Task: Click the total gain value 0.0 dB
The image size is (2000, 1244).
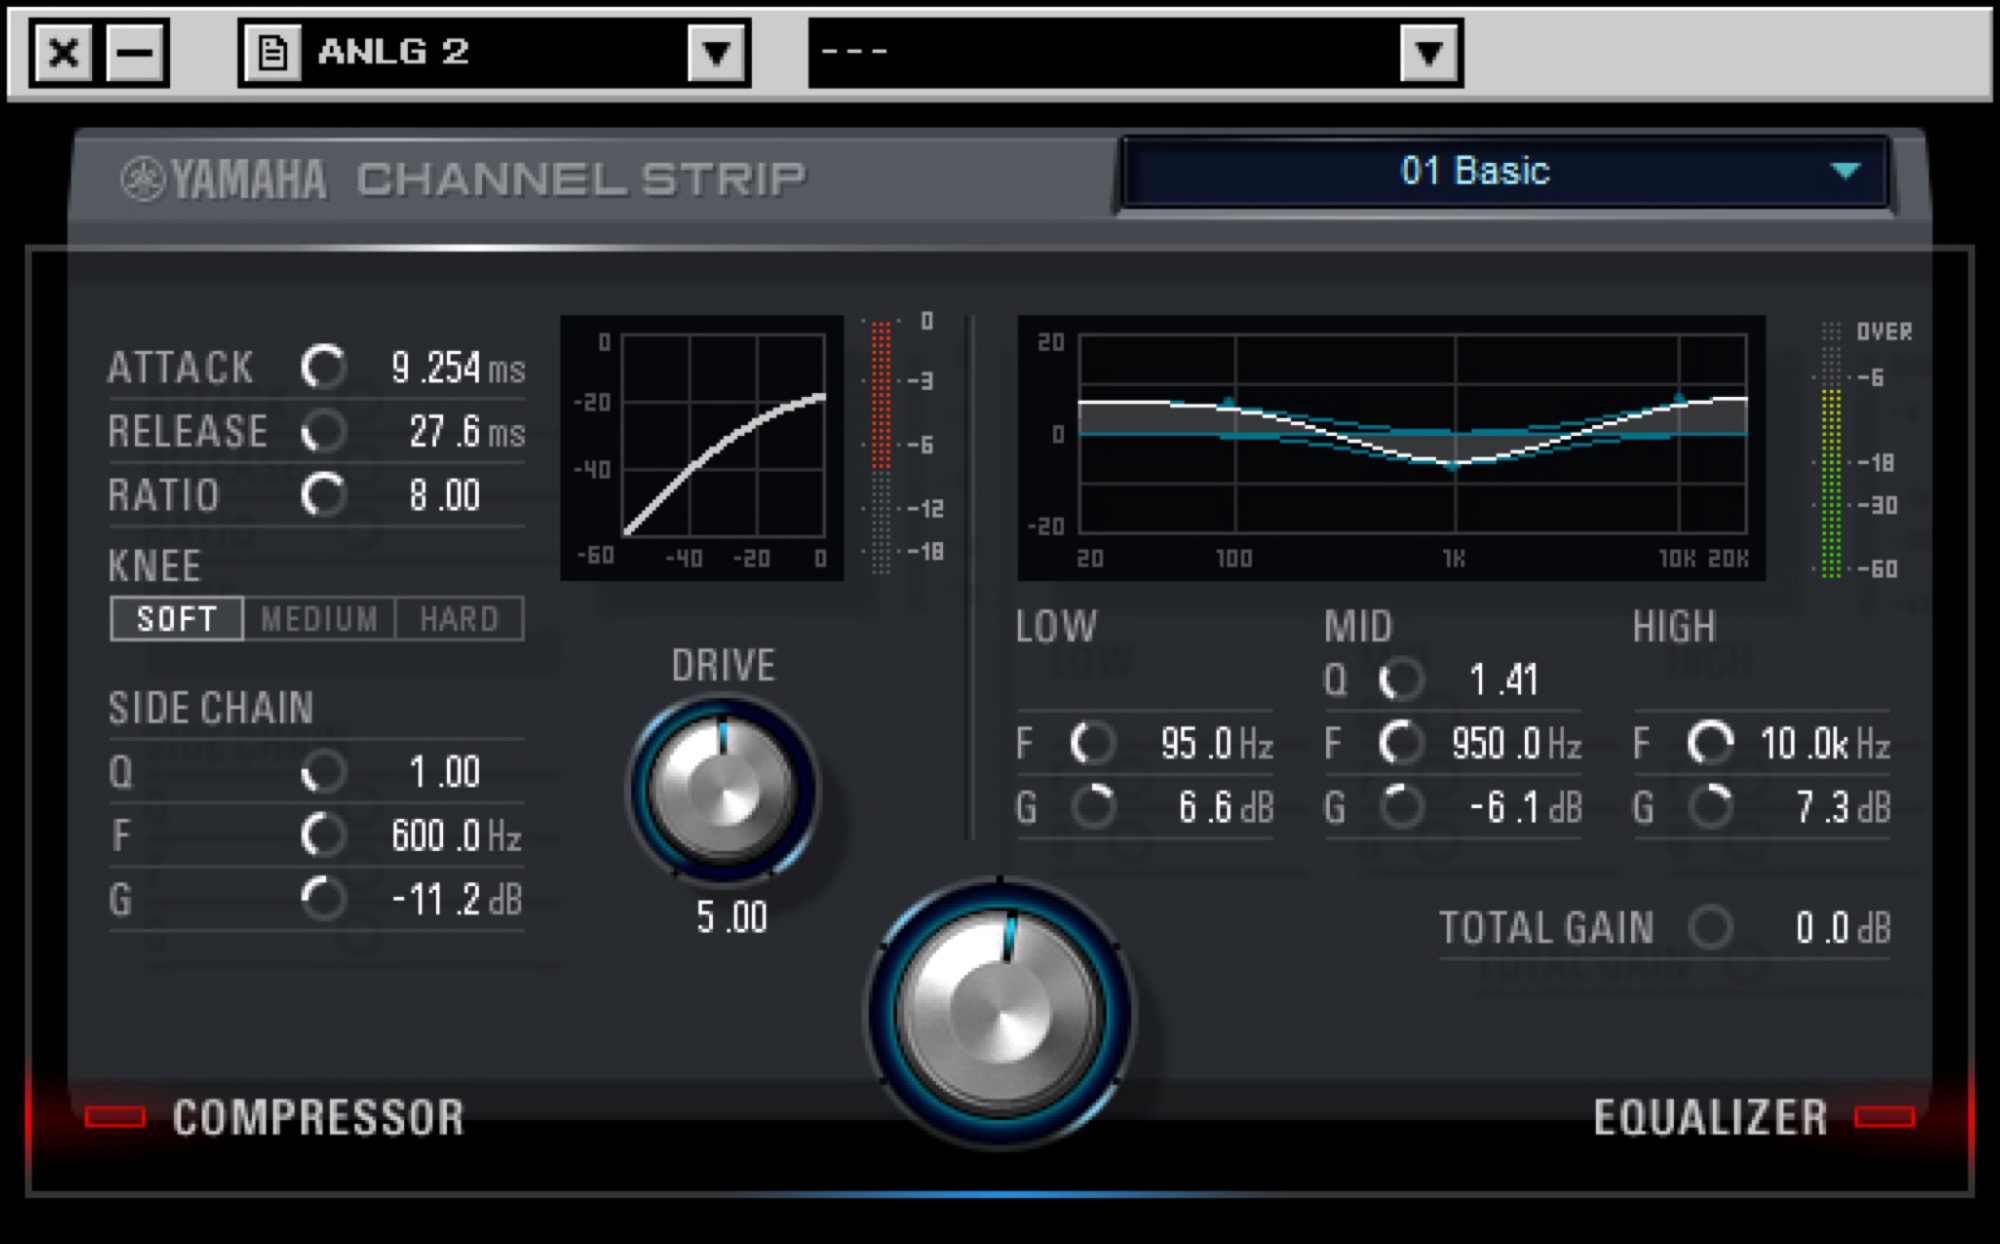Action: point(1843,928)
